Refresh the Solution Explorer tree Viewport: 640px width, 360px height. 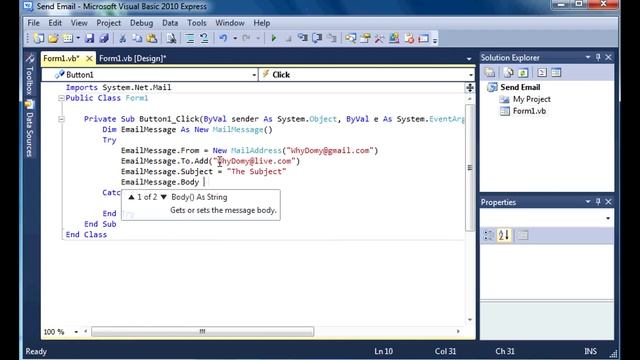pos(523,73)
